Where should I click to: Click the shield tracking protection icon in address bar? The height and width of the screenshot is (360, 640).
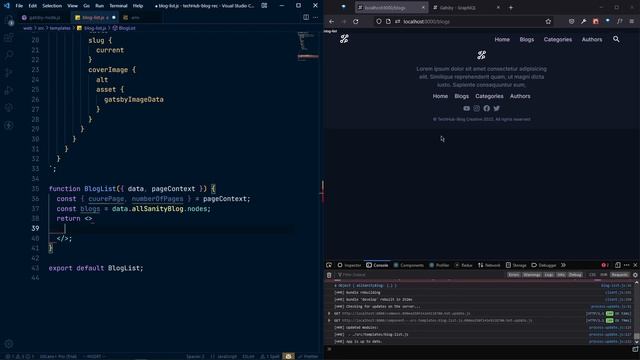coord(379,22)
